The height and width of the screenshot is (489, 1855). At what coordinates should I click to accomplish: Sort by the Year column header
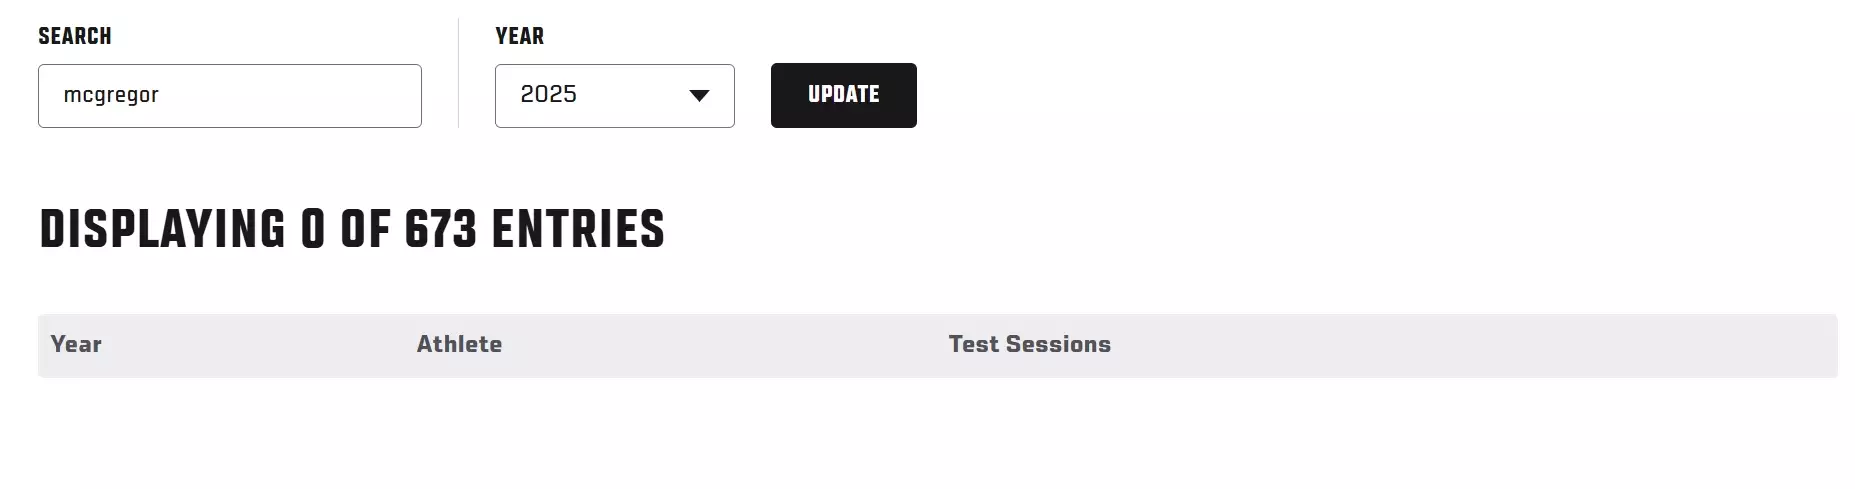click(x=76, y=344)
